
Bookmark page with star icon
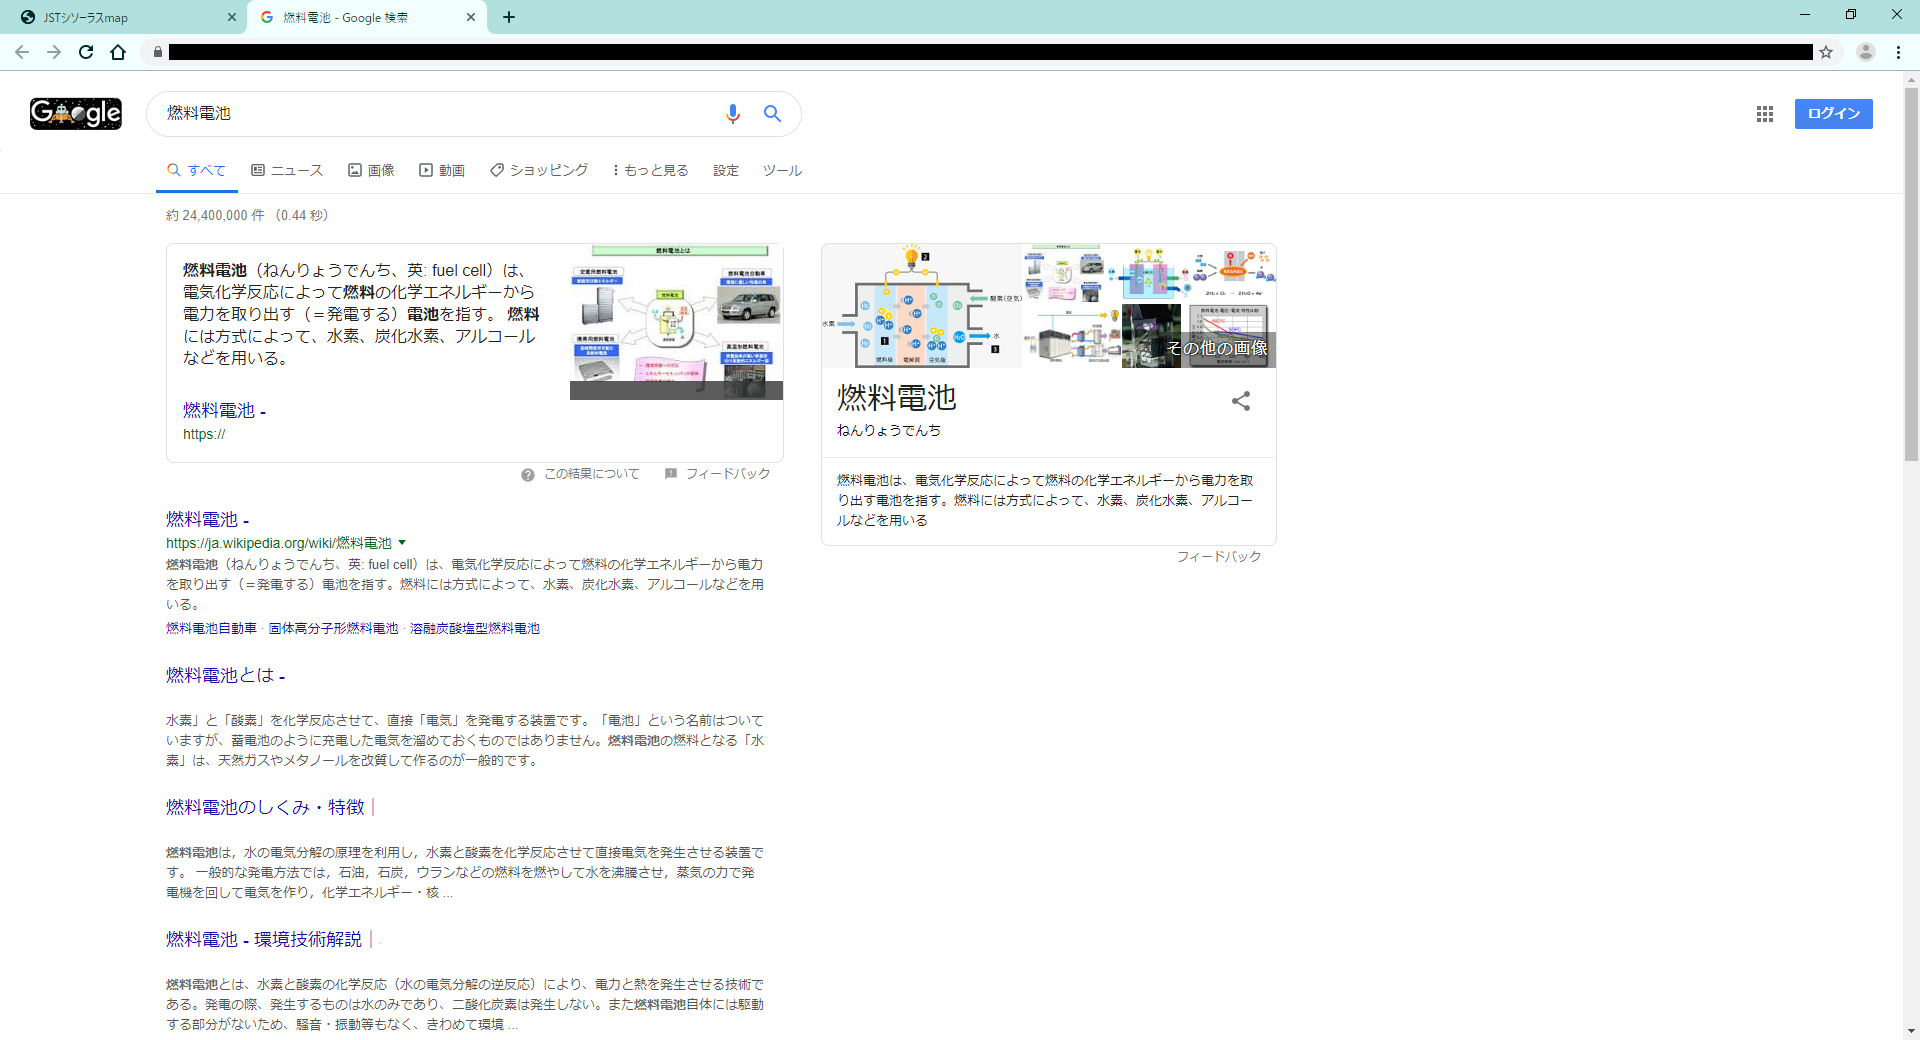click(1826, 52)
